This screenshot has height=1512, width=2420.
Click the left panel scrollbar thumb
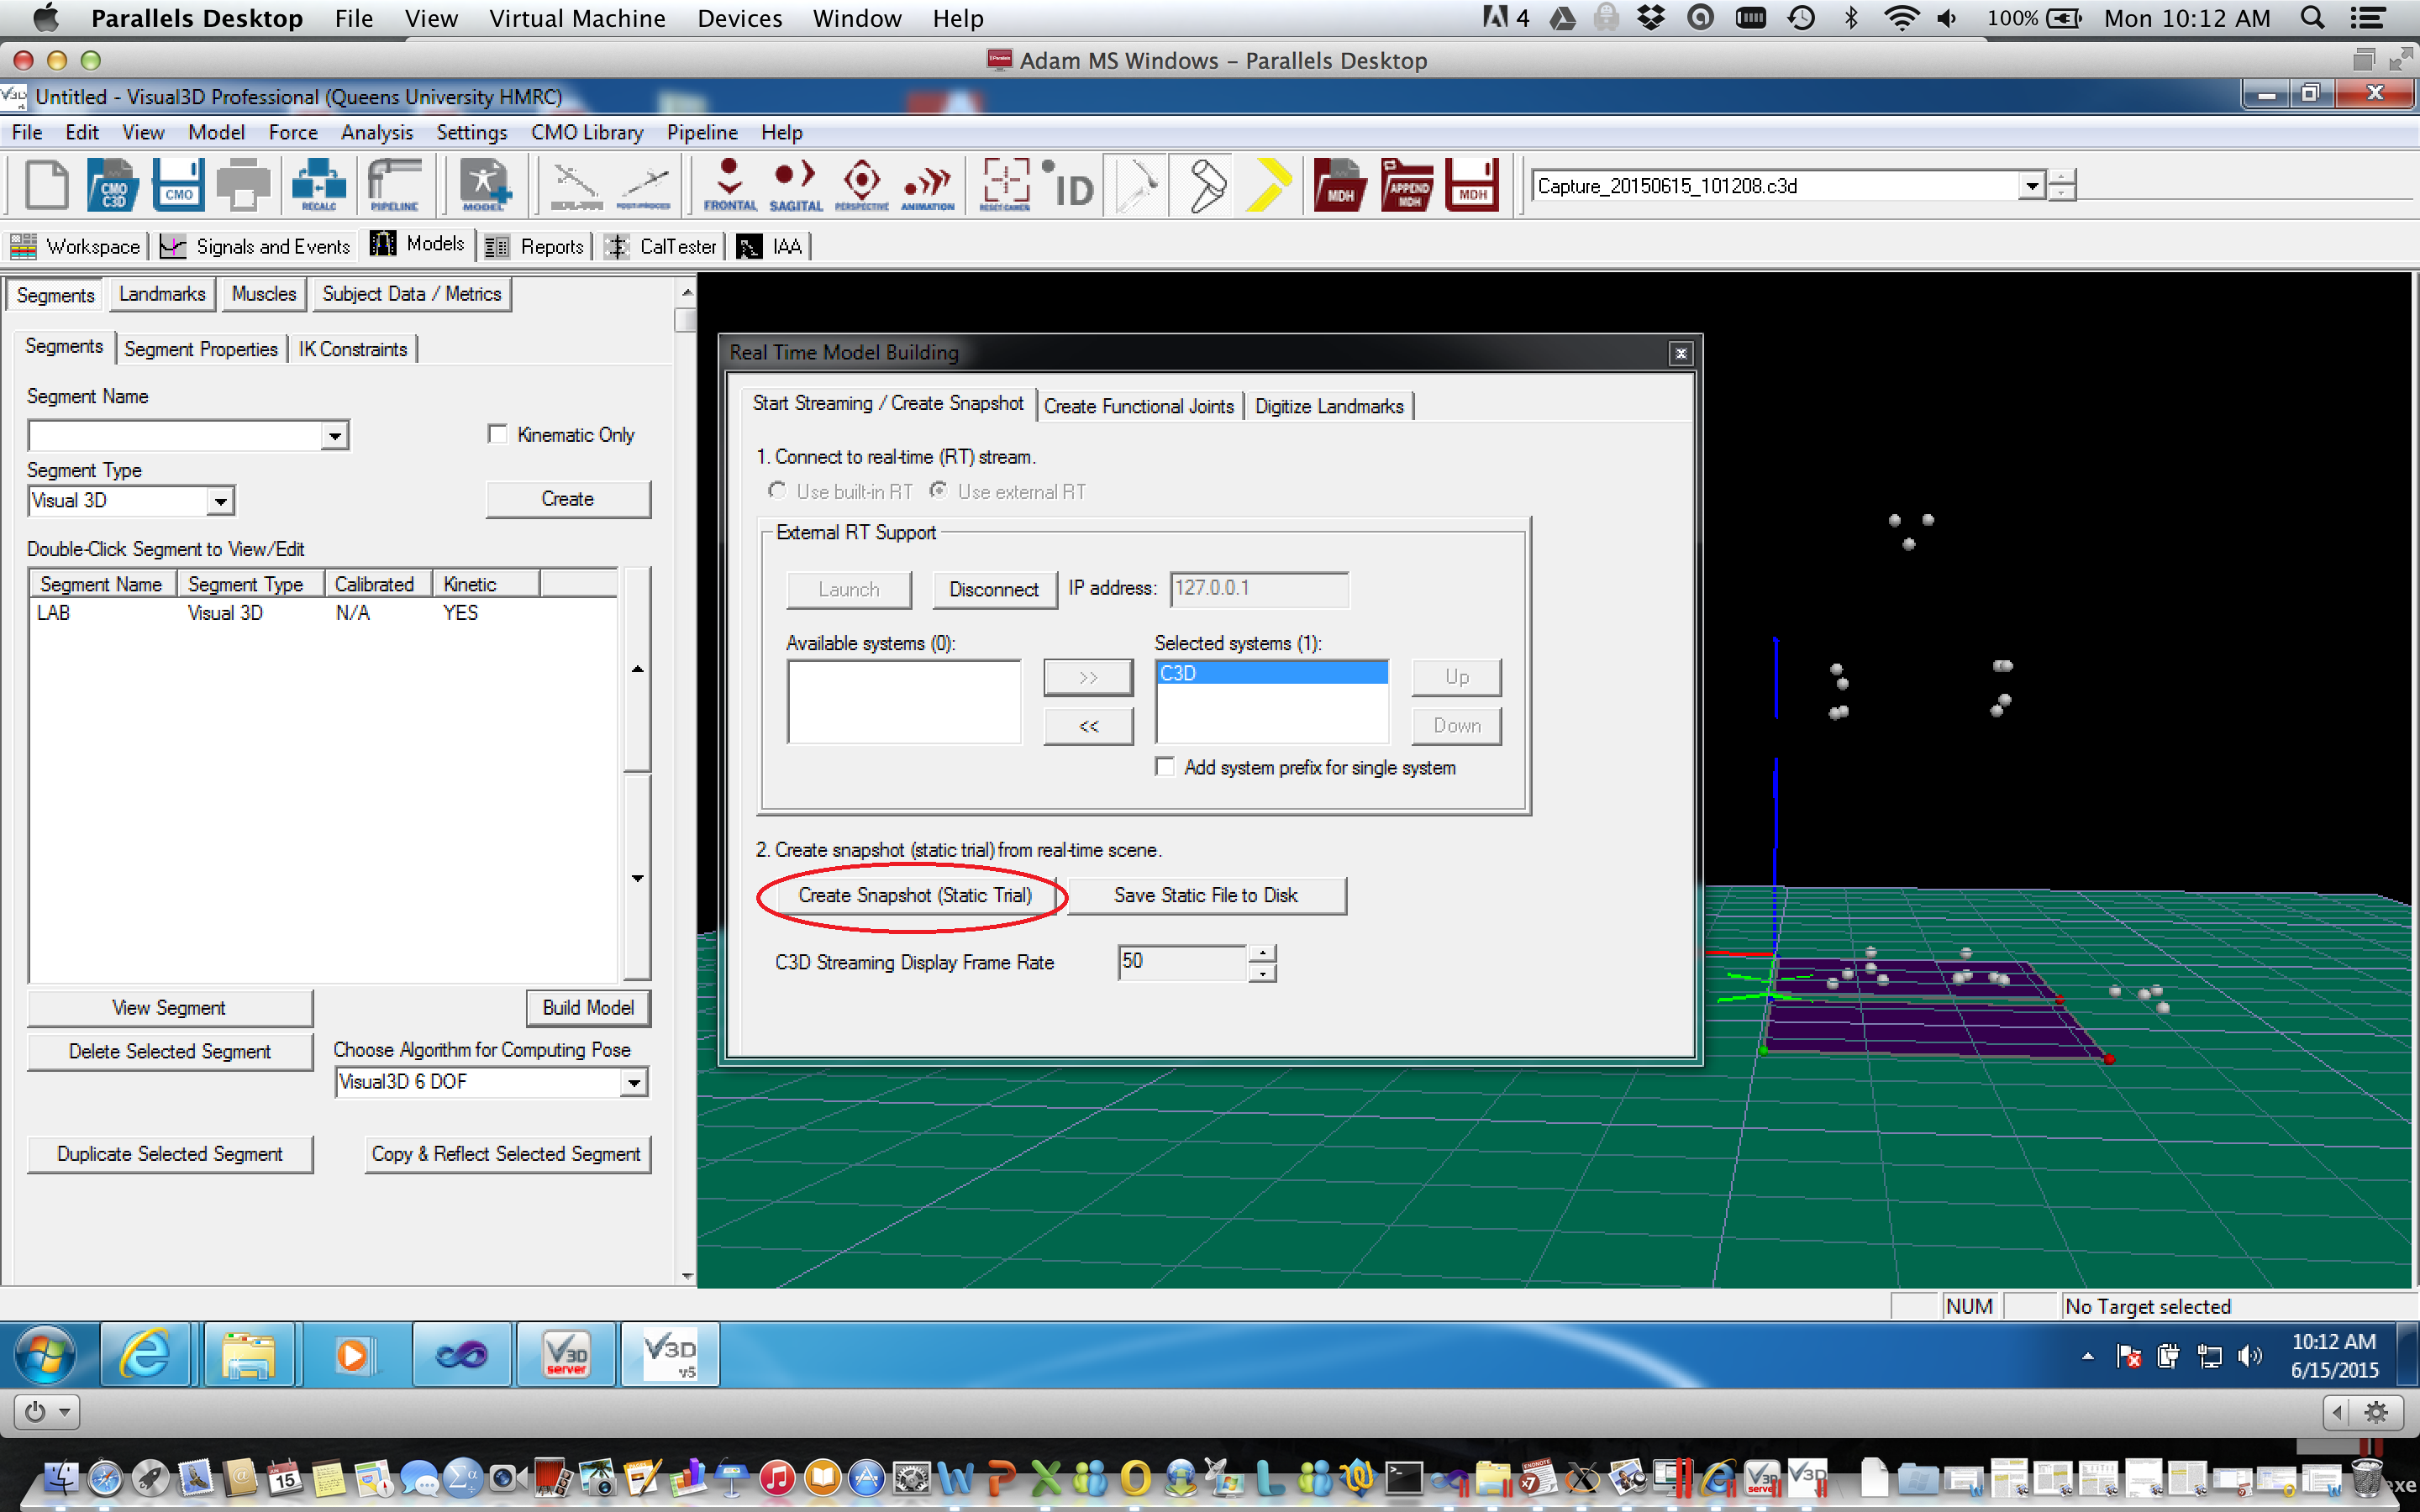685,319
